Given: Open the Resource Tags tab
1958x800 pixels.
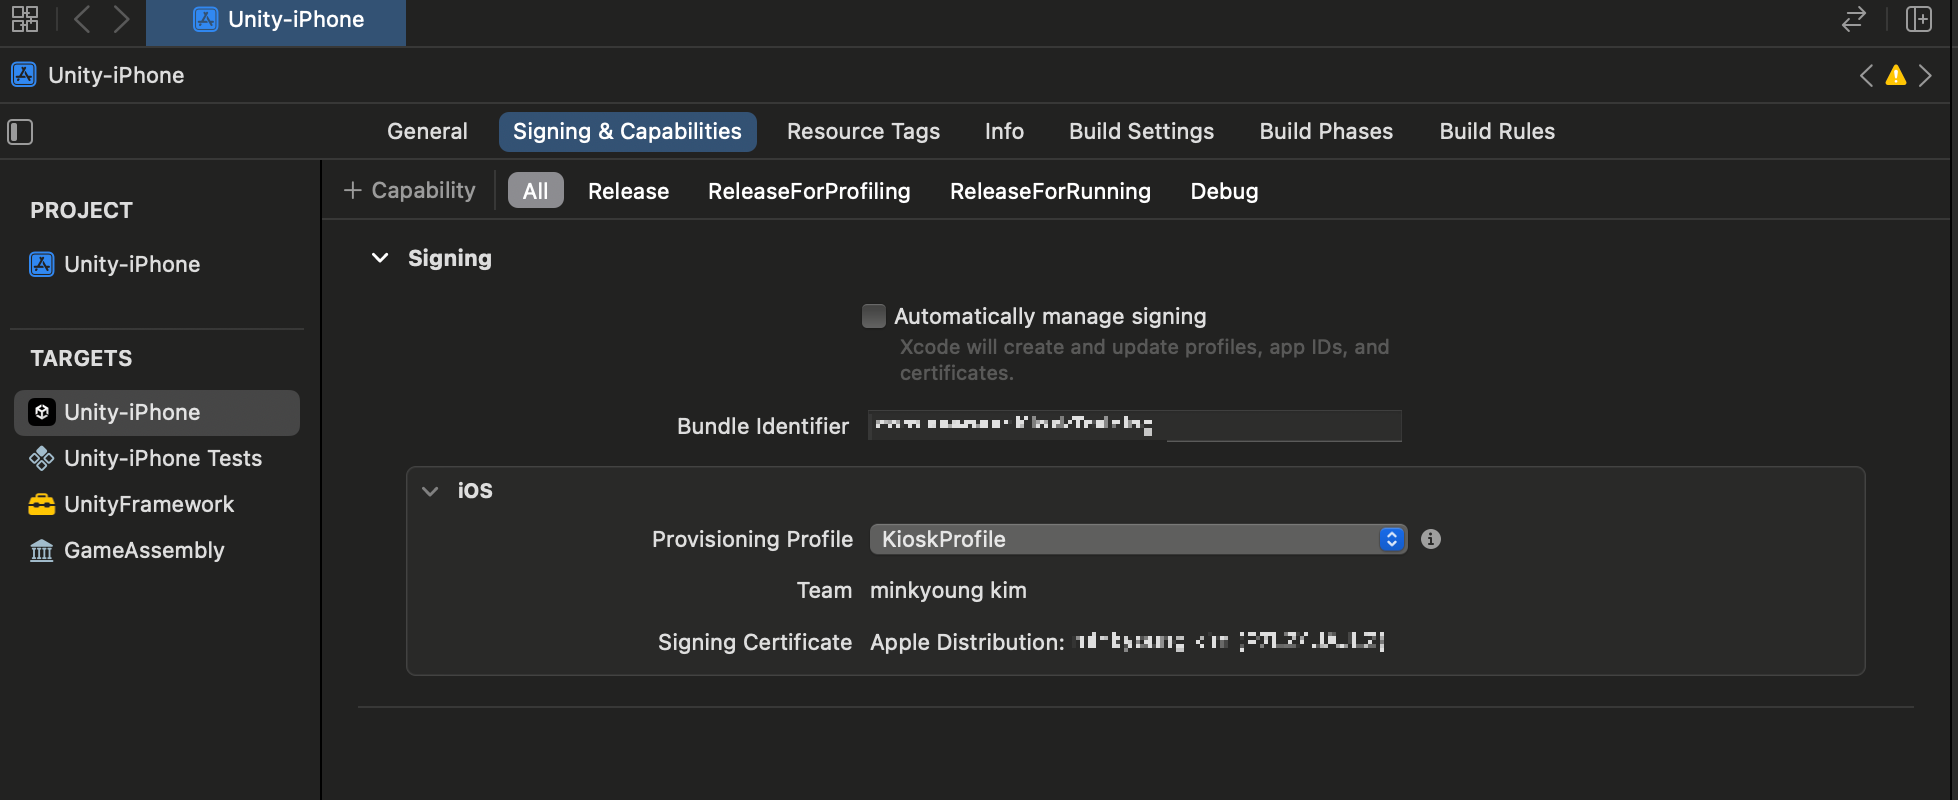Looking at the screenshot, I should click(x=863, y=131).
